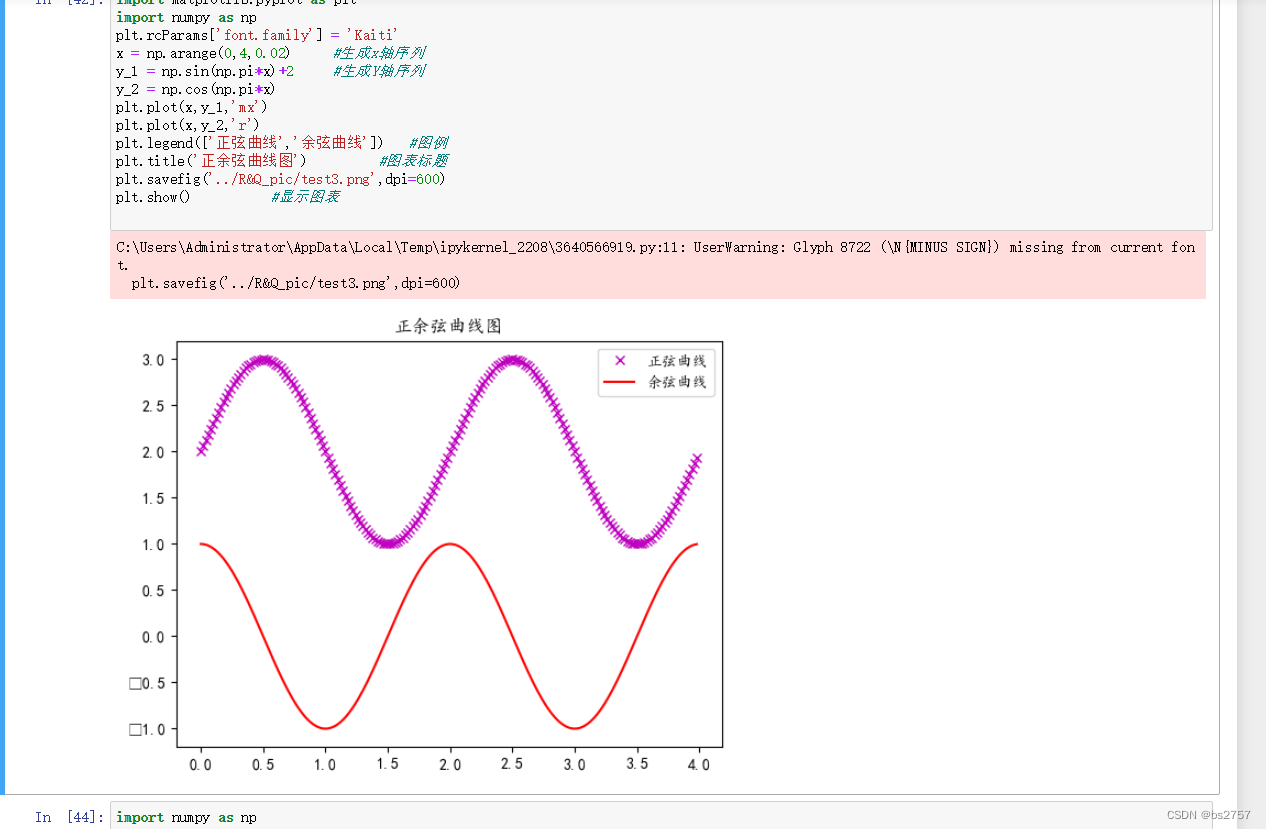Viewport: 1266px width, 829px height.
Task: Click the comment #生成x轴序列
Action: 379,53
